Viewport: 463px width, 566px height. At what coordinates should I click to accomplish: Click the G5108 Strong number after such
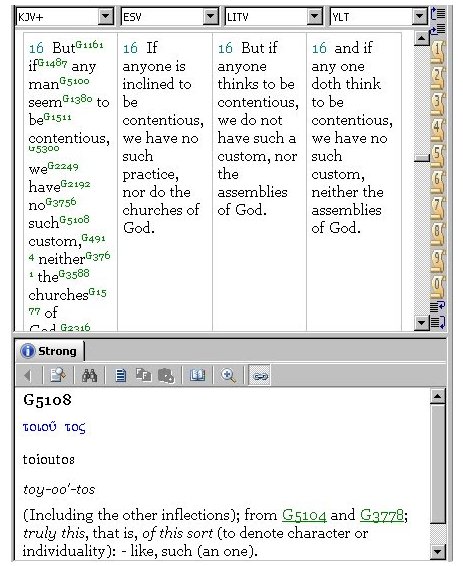click(74, 220)
